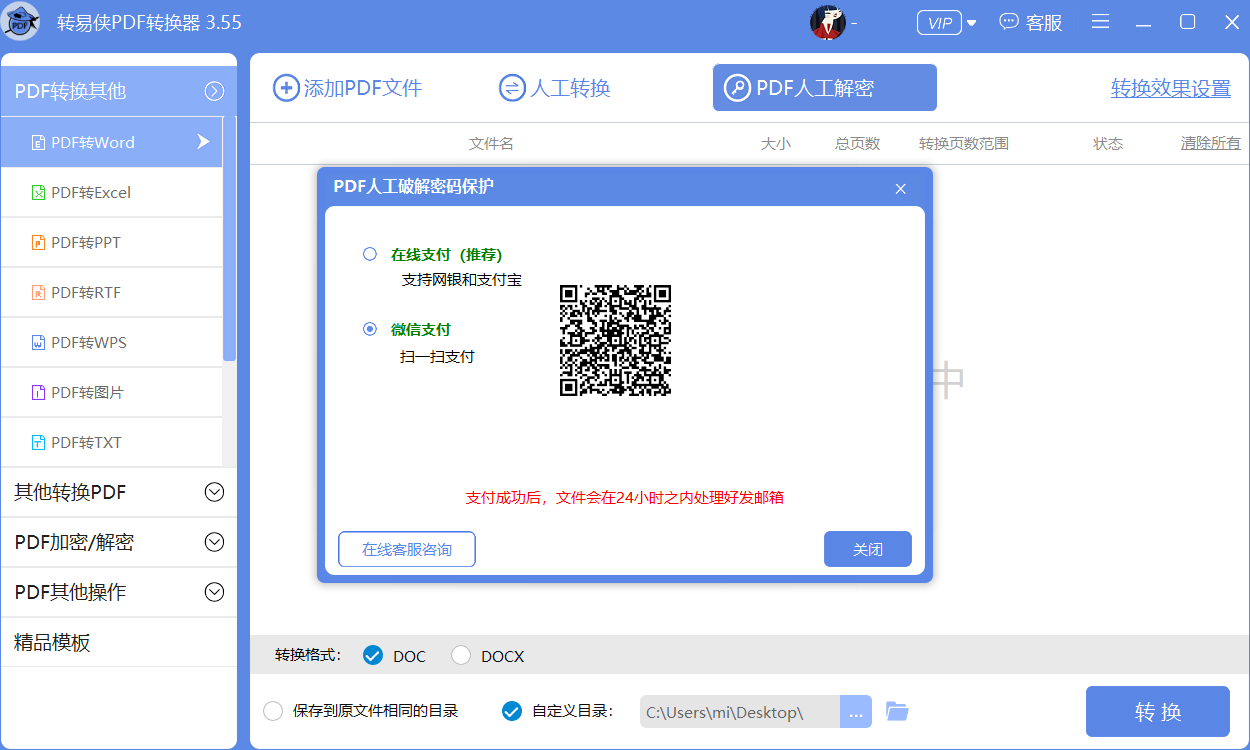Click the PDF转RTF file icon
Image resolution: width=1250 pixels, height=750 pixels.
tap(38, 292)
